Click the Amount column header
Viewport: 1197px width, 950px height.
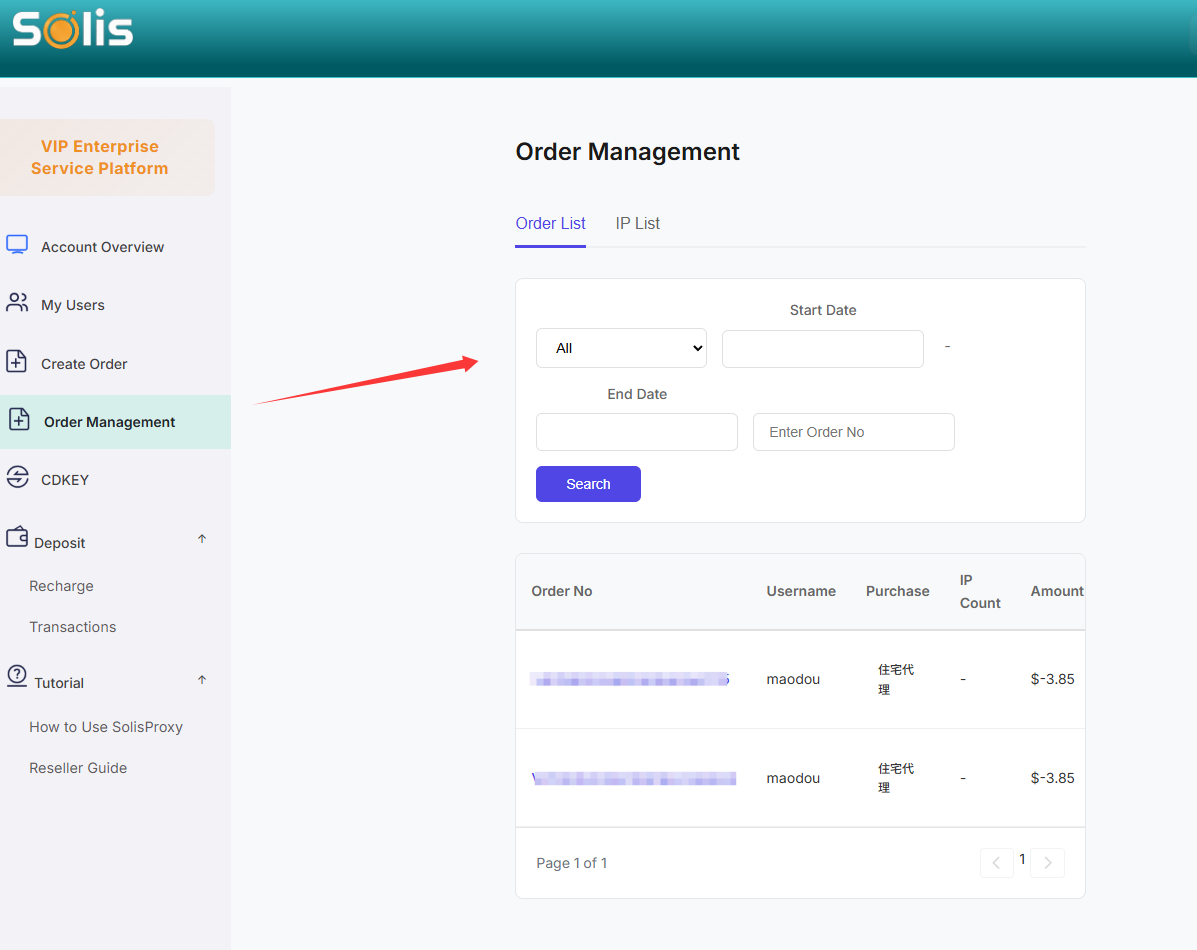pyautogui.click(x=1057, y=591)
